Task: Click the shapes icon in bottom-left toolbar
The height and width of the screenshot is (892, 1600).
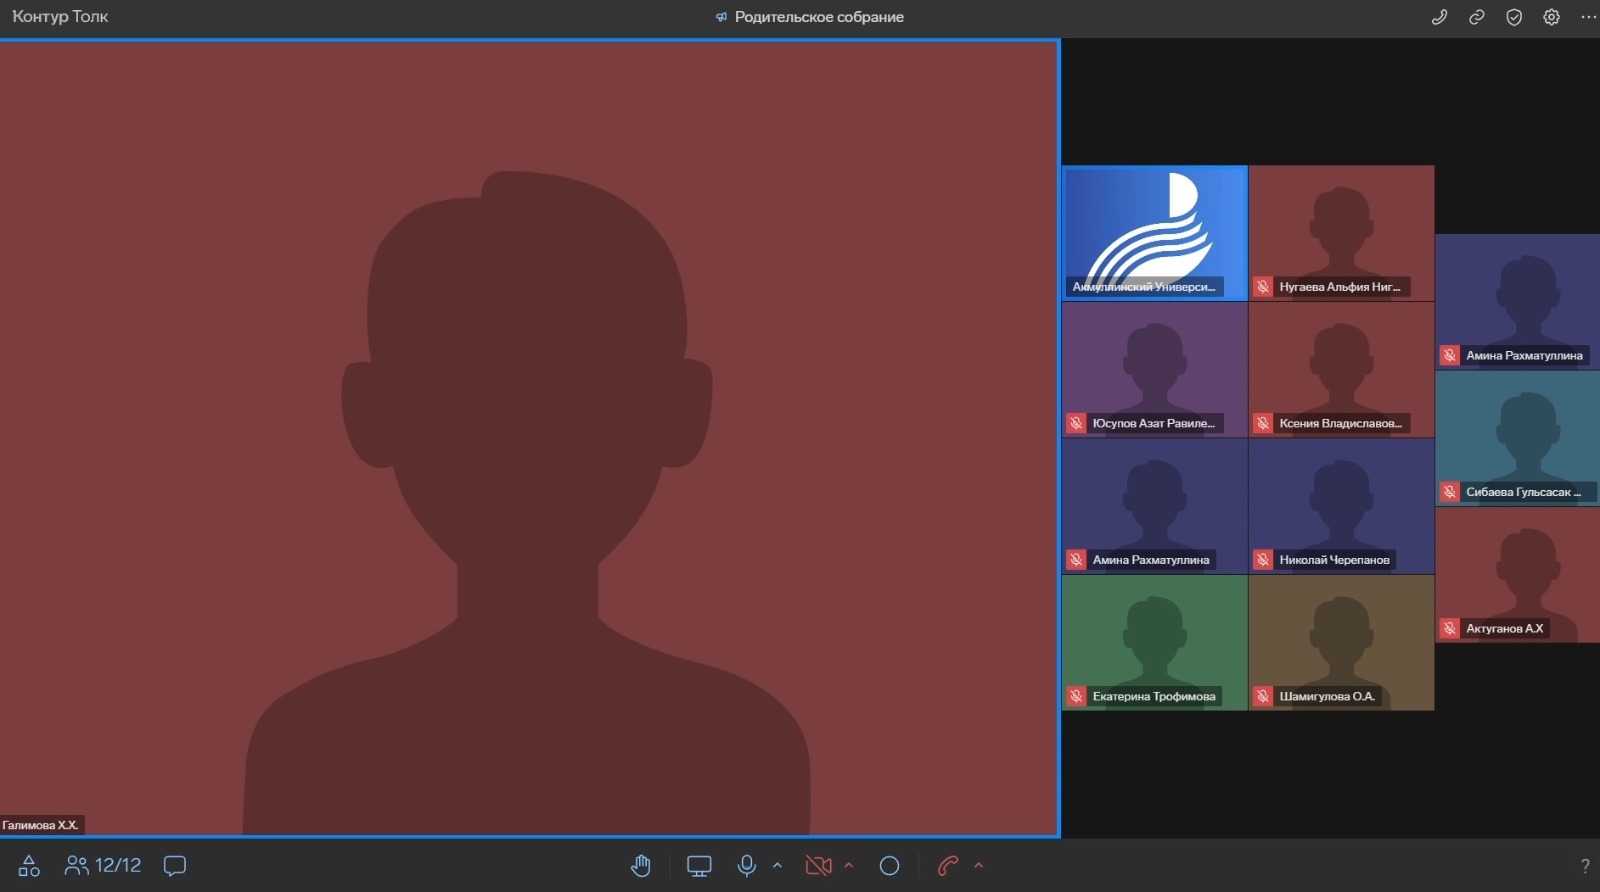Action: [29, 866]
